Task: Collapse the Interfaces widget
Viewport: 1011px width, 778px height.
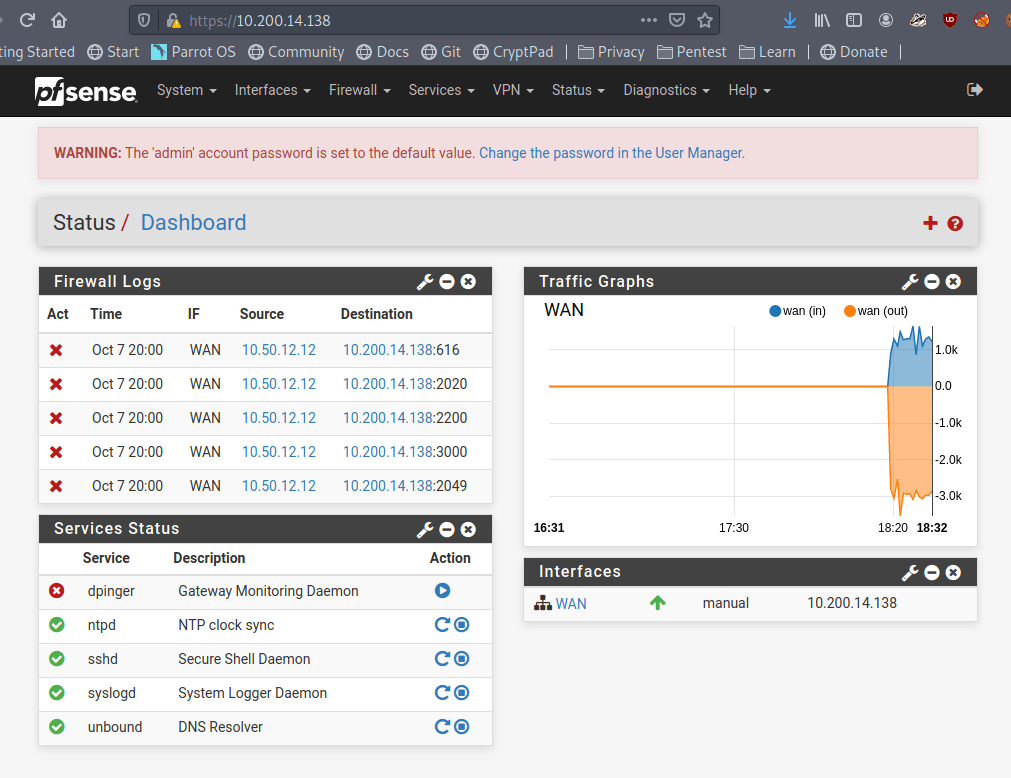Action: click(932, 572)
